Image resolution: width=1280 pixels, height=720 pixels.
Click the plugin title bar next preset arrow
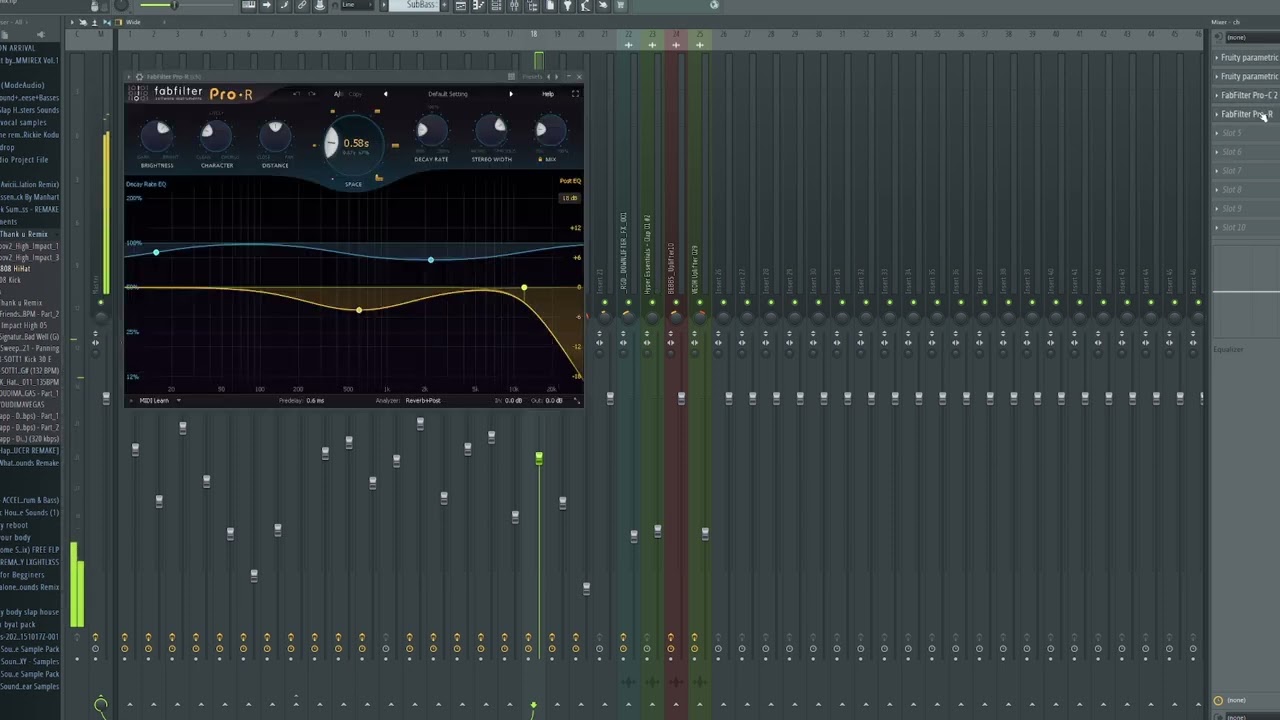[x=558, y=76]
